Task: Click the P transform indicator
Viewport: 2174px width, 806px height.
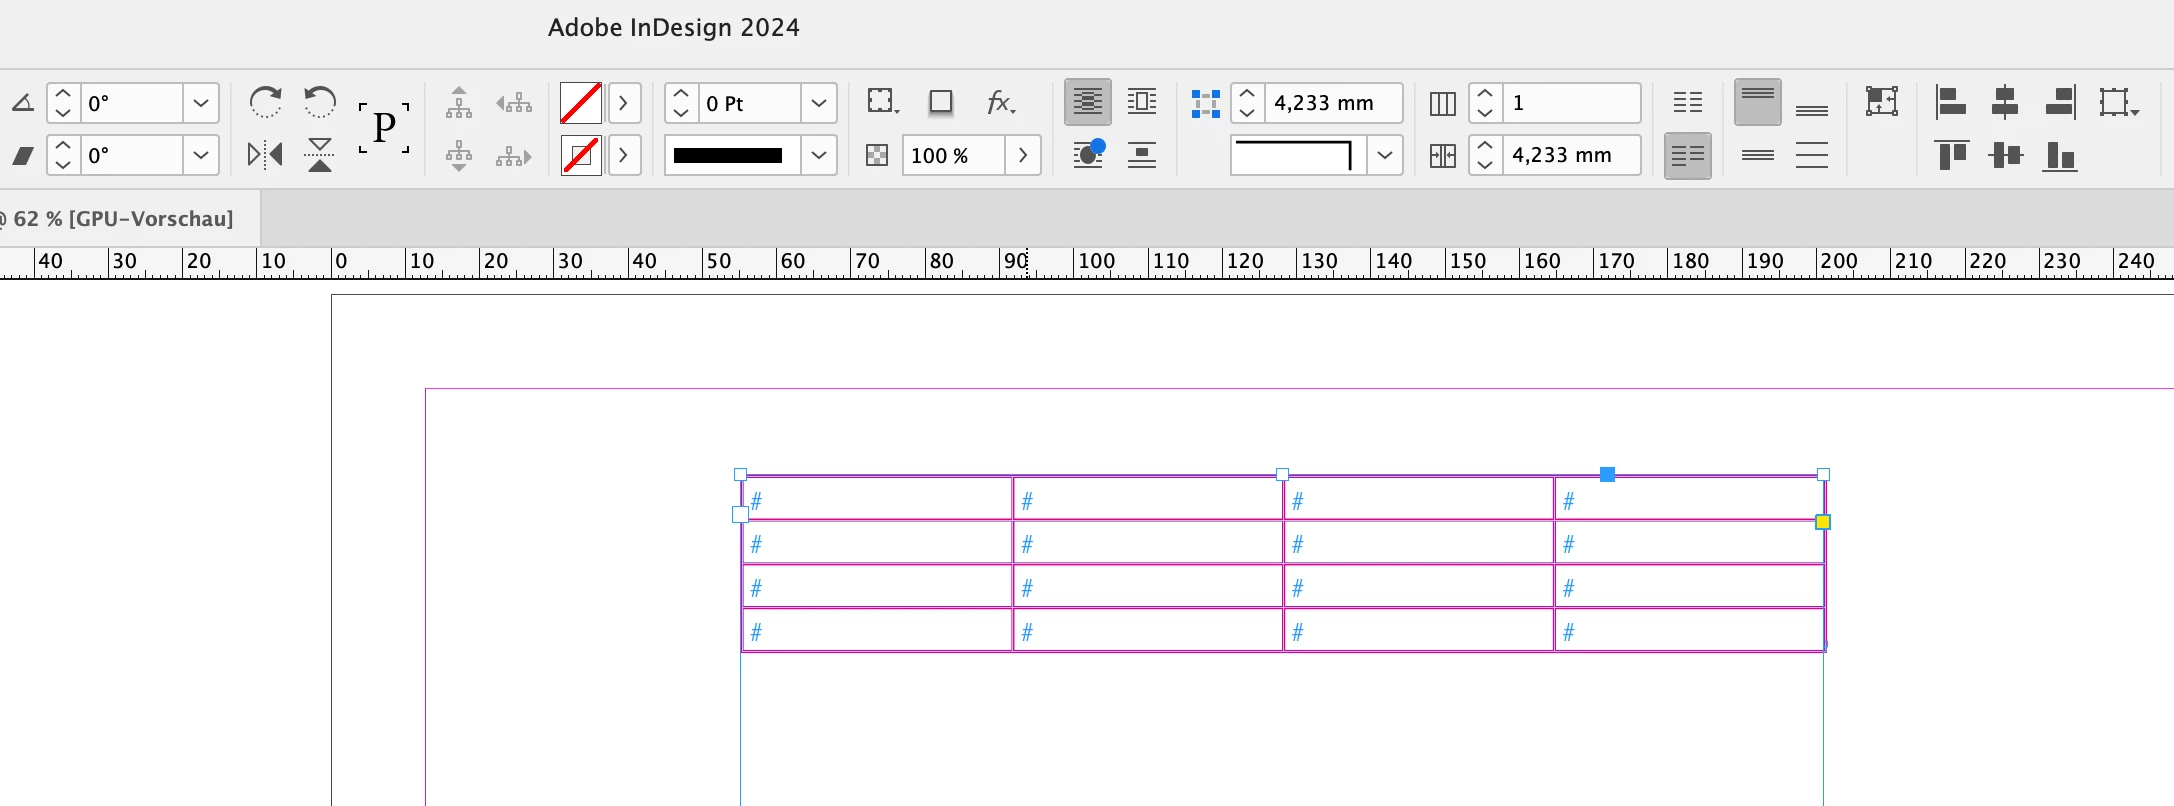Action: 384,128
